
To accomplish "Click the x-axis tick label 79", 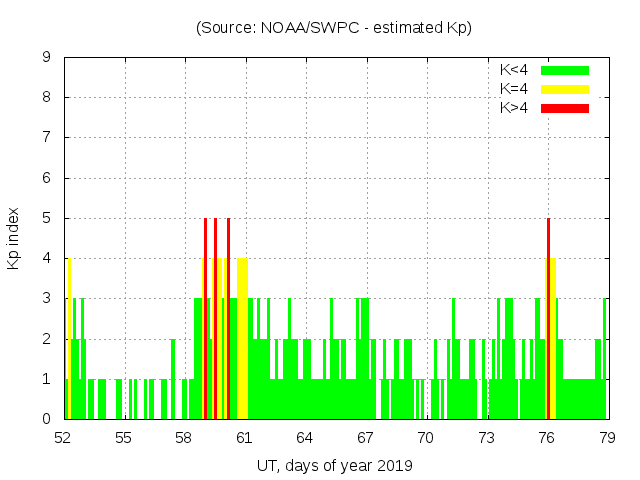I will click(606, 438).
